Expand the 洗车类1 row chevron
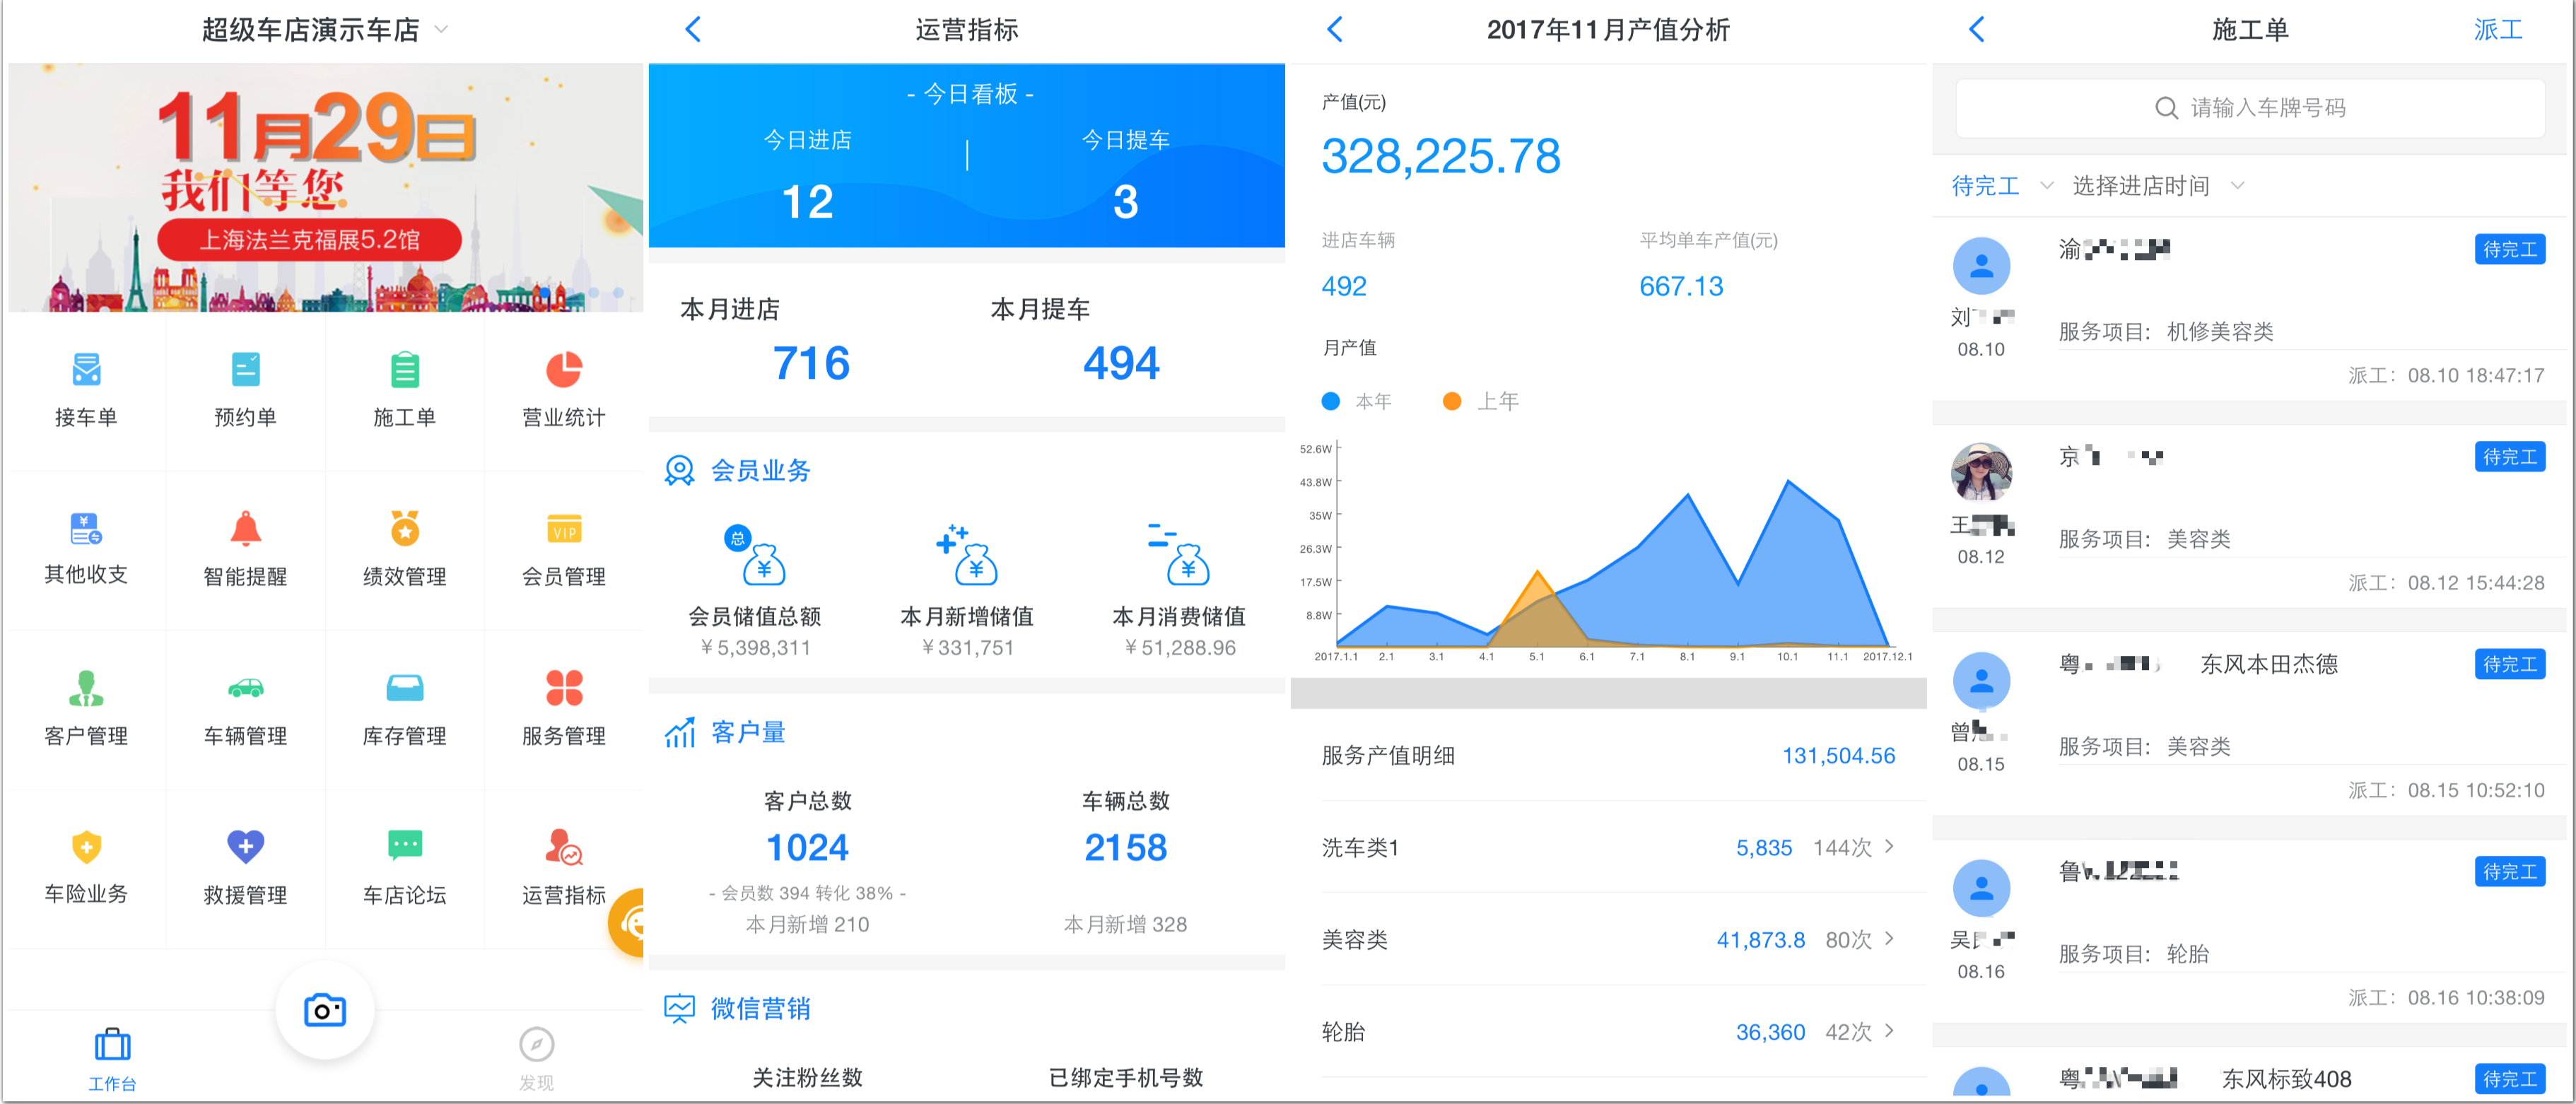Viewport: 2576px width, 1104px height. pyautogui.click(x=1889, y=847)
